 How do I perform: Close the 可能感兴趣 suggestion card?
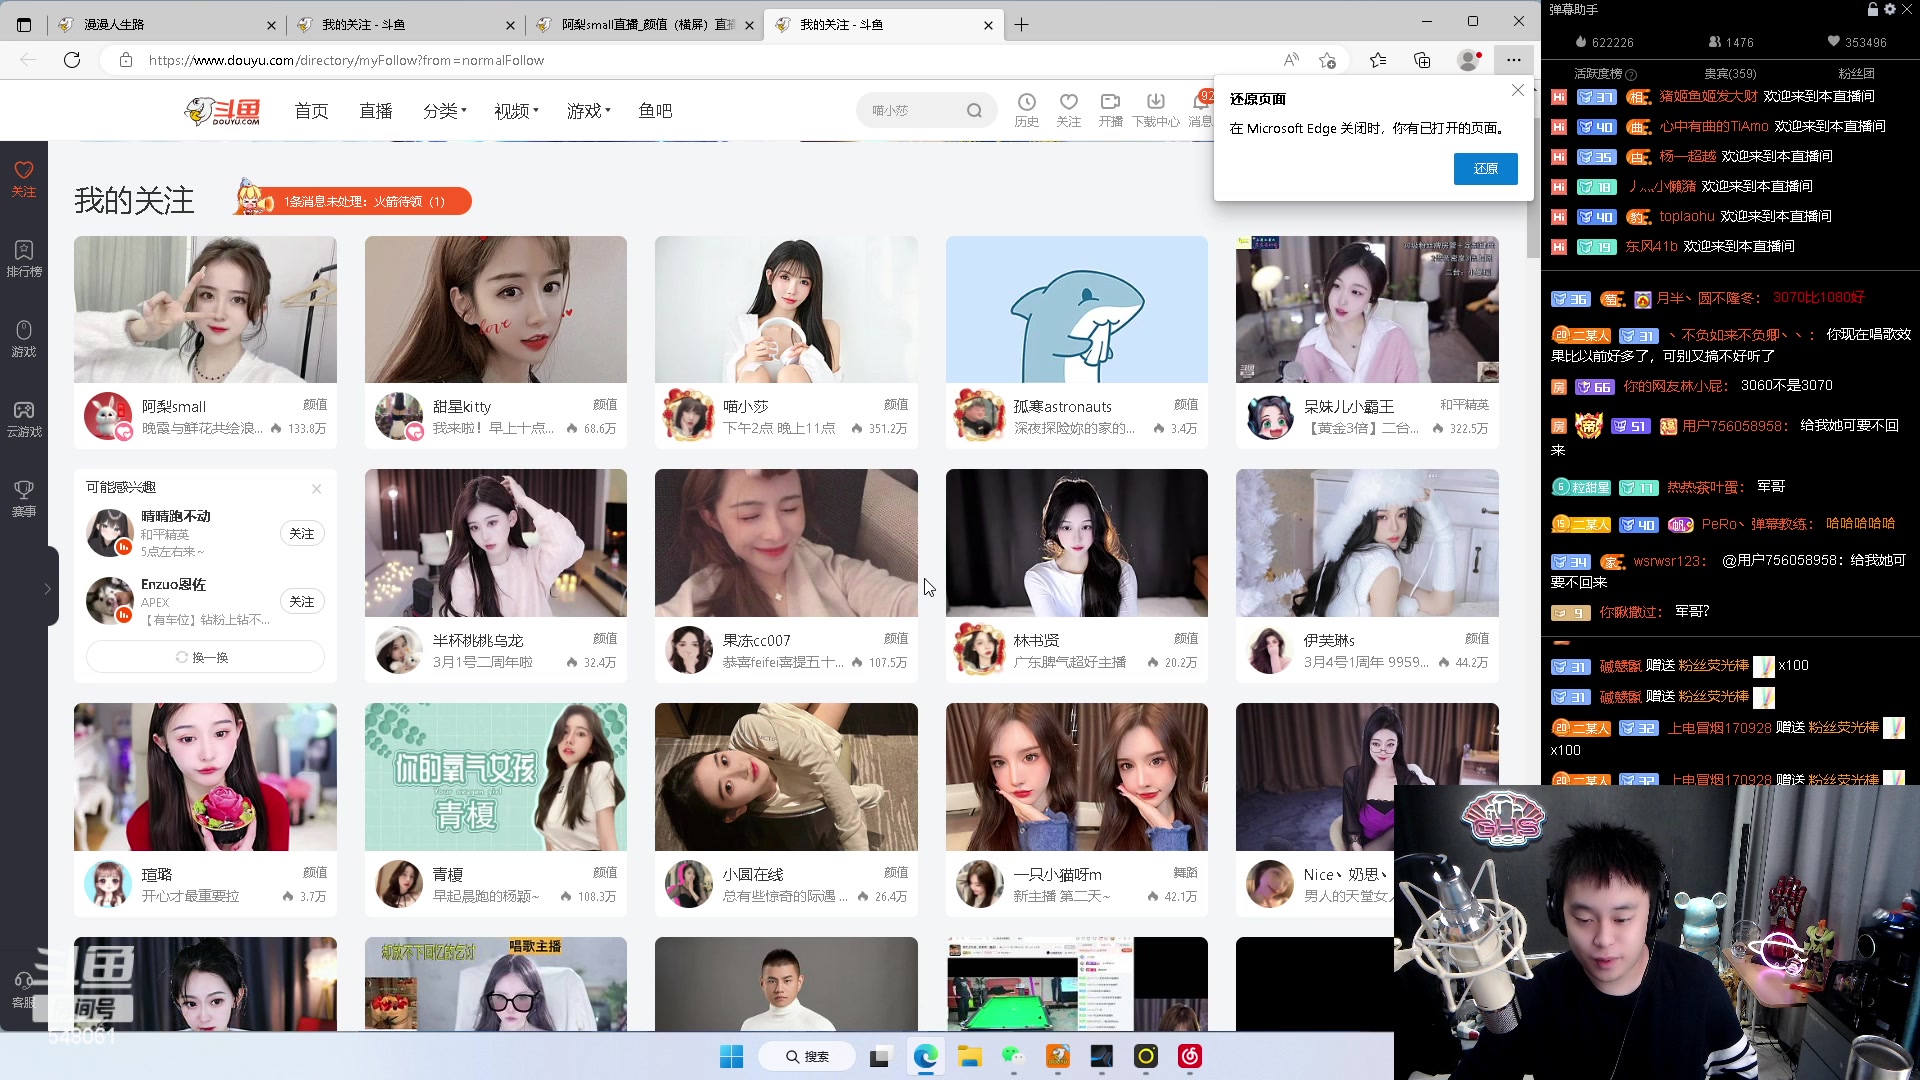click(x=316, y=488)
